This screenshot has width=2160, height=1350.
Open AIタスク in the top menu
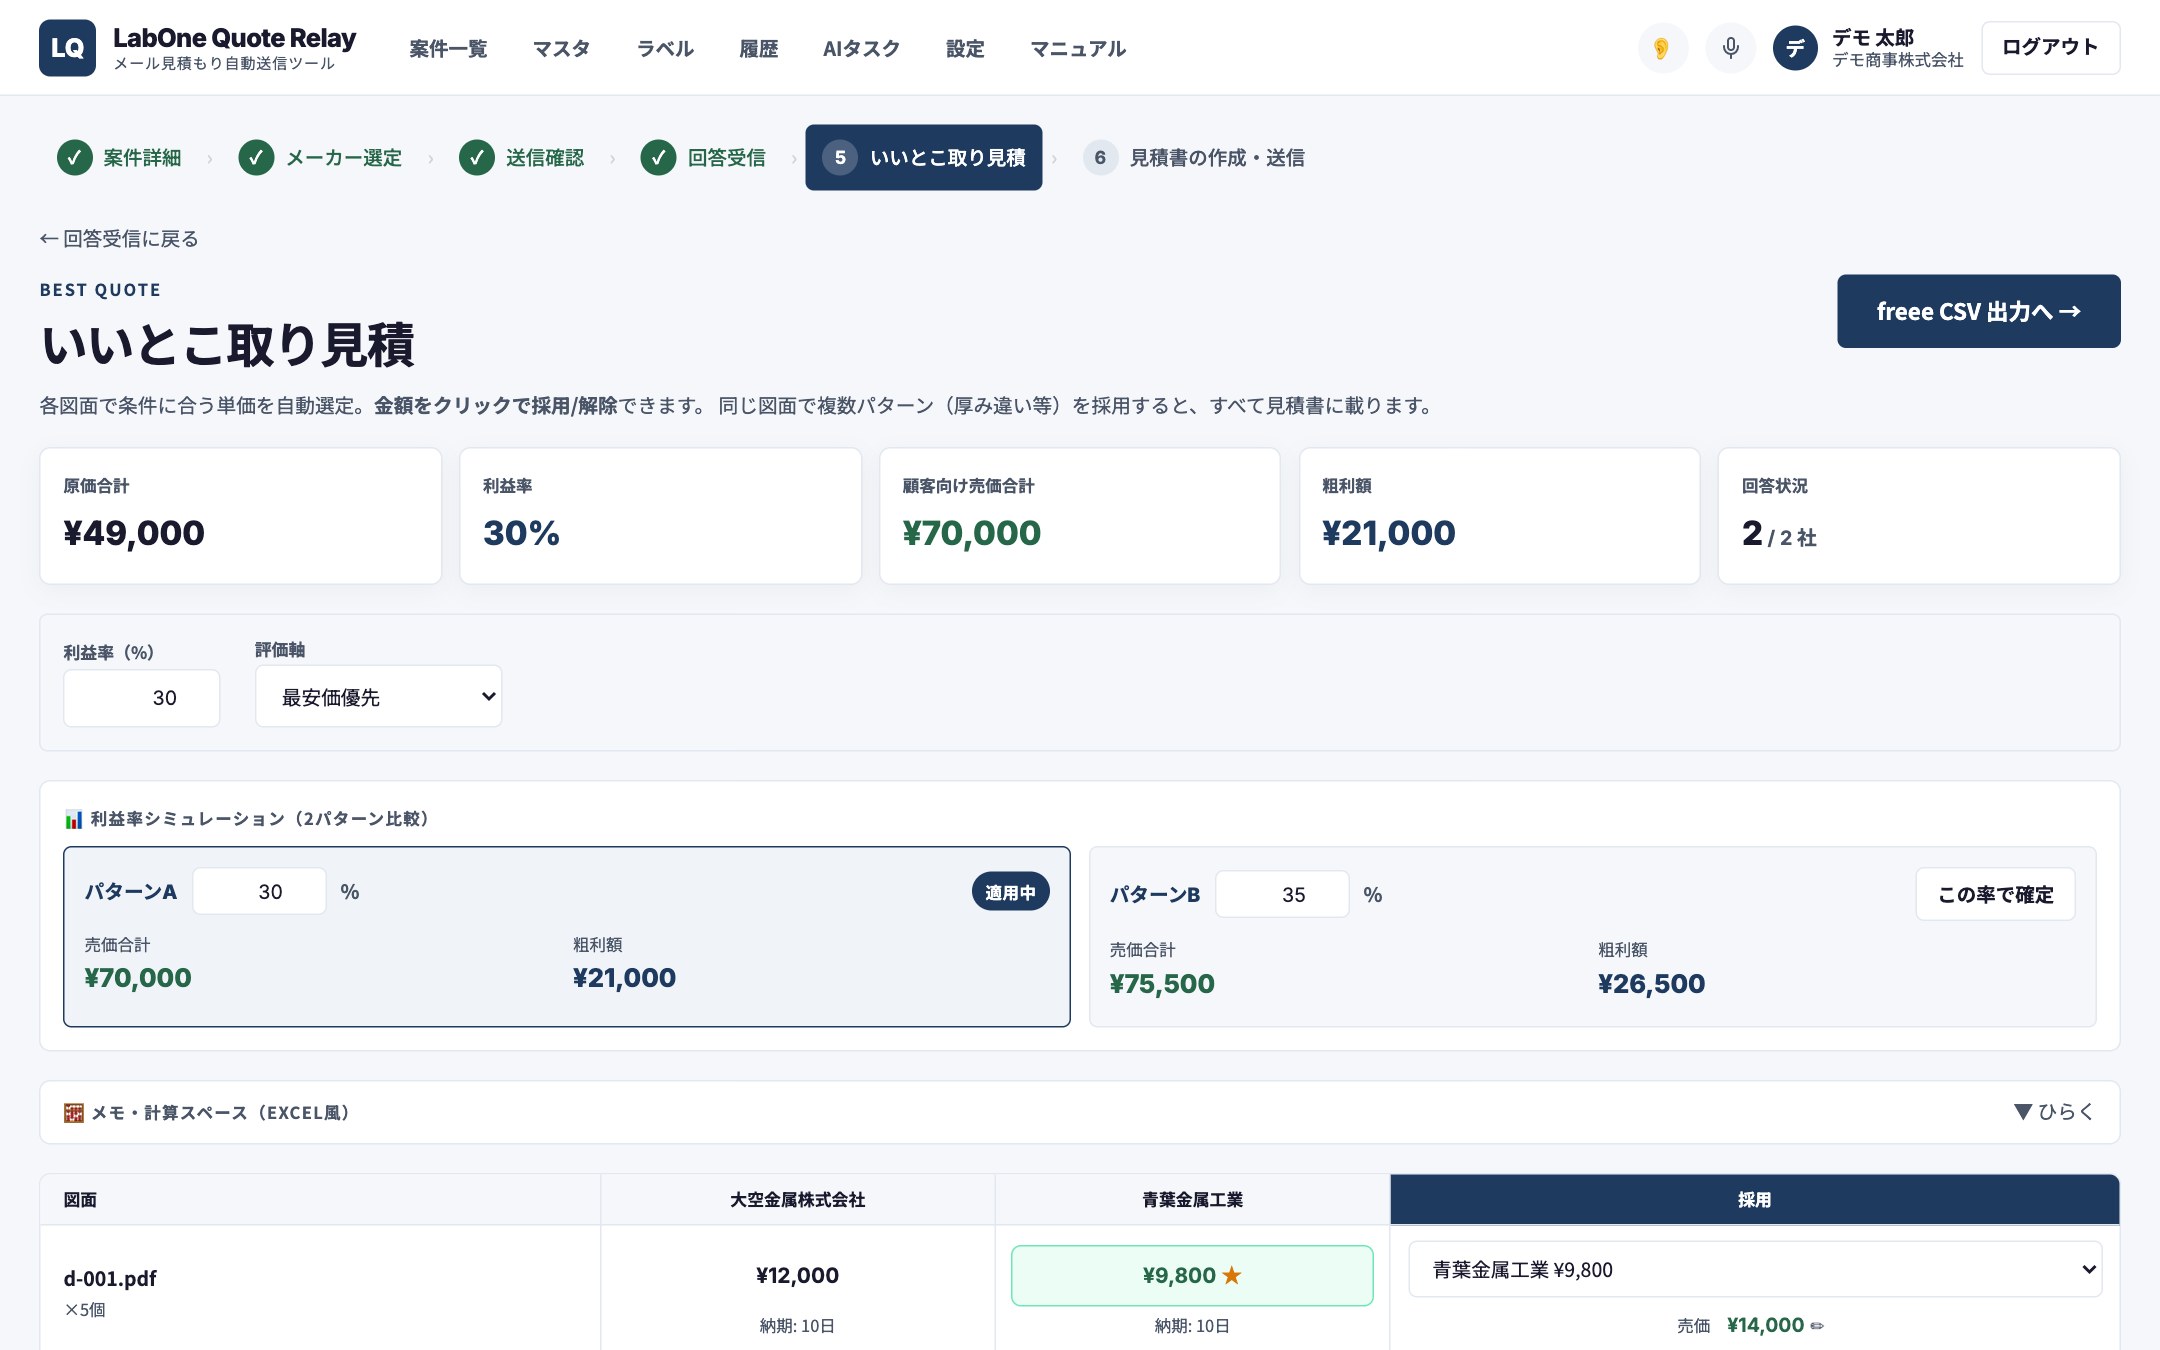pyautogui.click(x=861, y=48)
